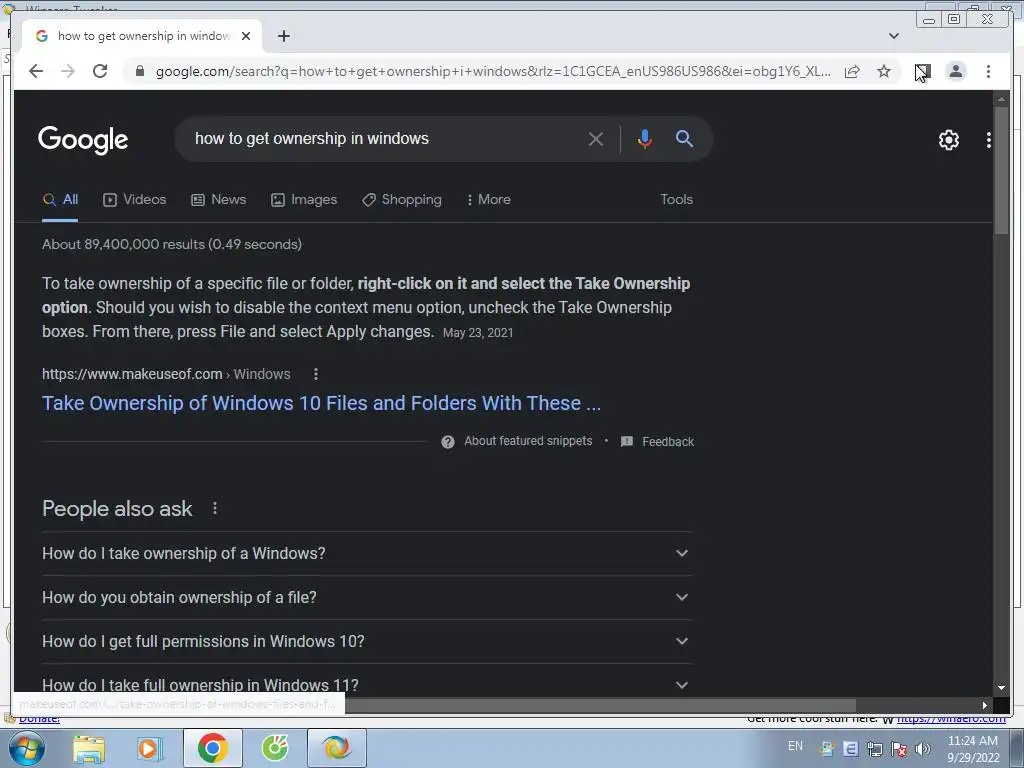Image resolution: width=1024 pixels, height=768 pixels.
Task: Expand 'How do I take full ownership in Windows 11?'
Action: click(x=367, y=684)
